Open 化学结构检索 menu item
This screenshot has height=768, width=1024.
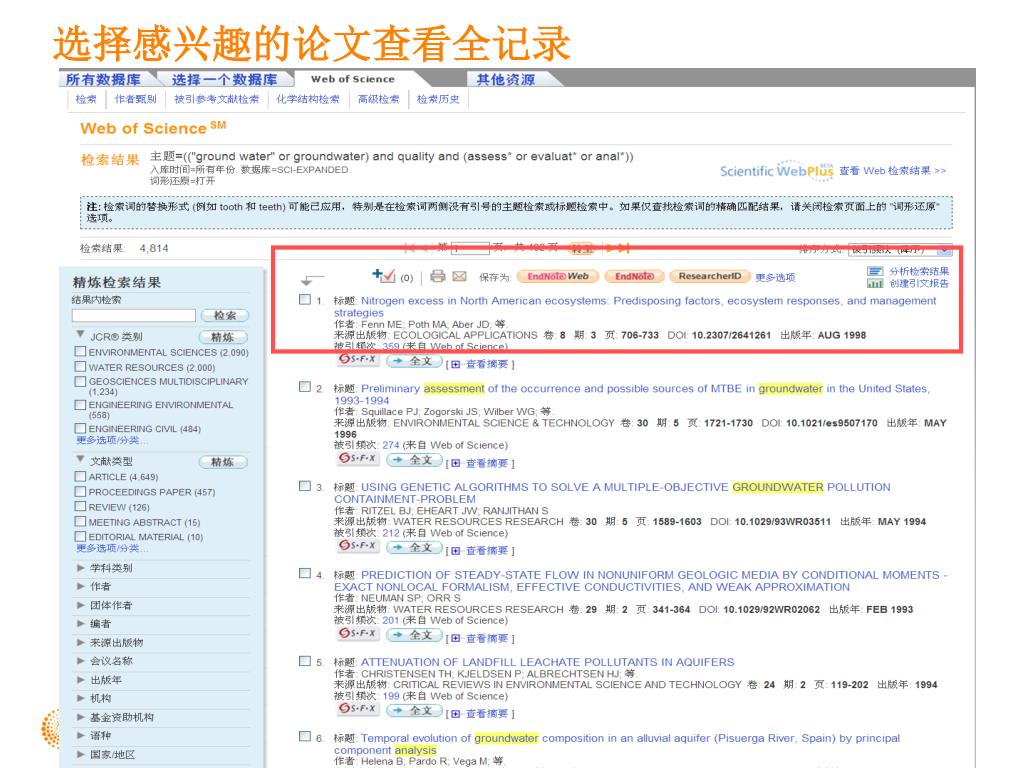pyautogui.click(x=308, y=99)
